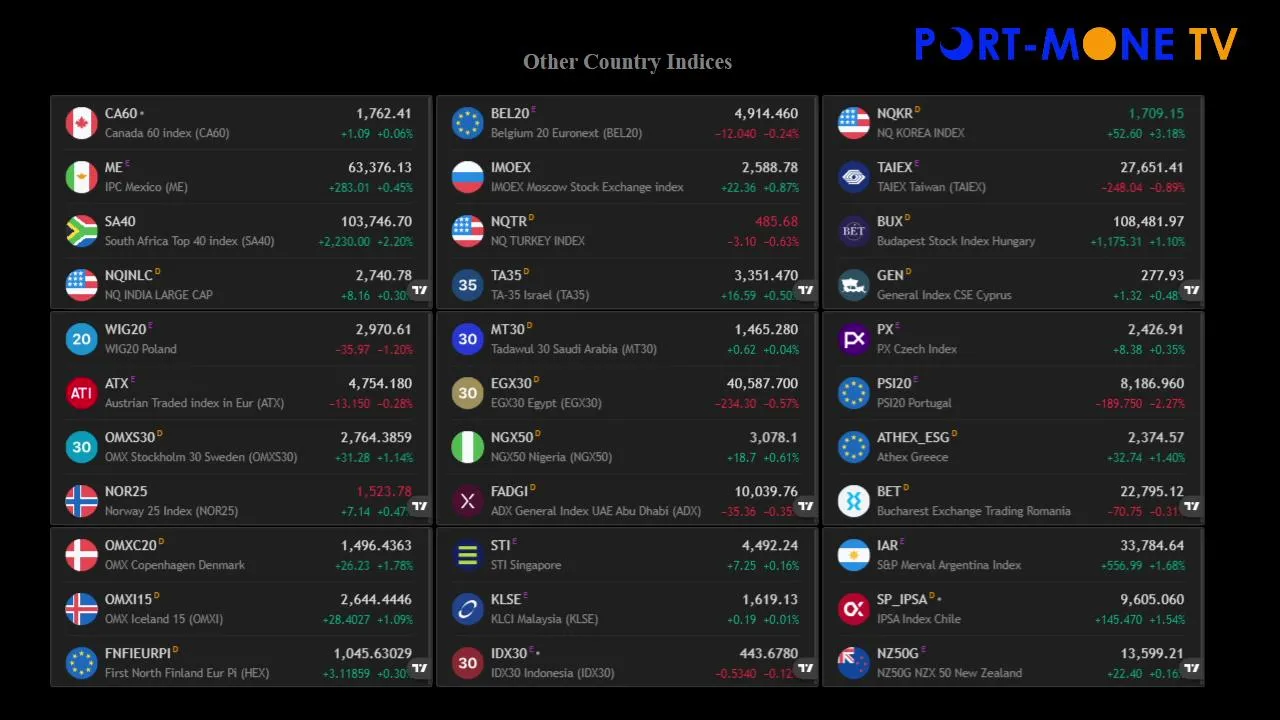Click the TradingView logo in the Canada widget

click(420, 290)
